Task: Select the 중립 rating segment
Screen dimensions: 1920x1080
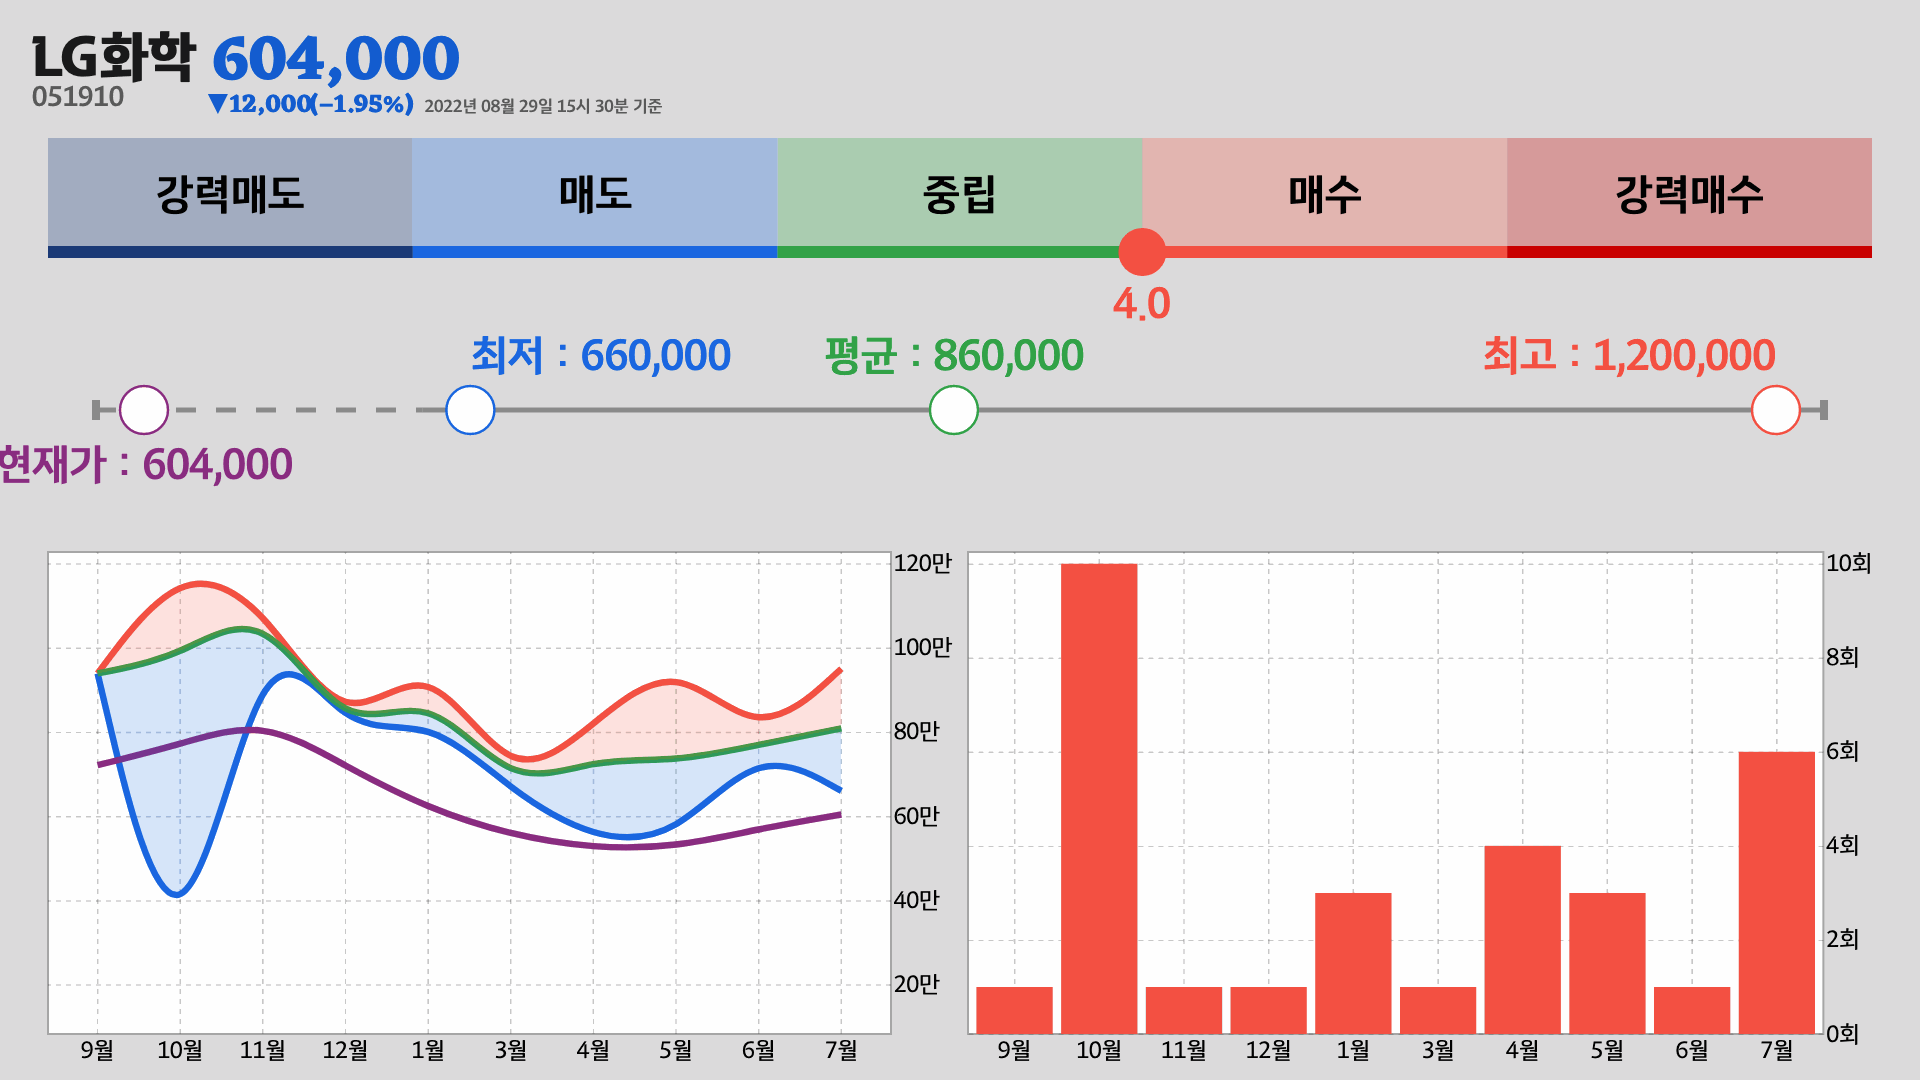Action: (960, 198)
